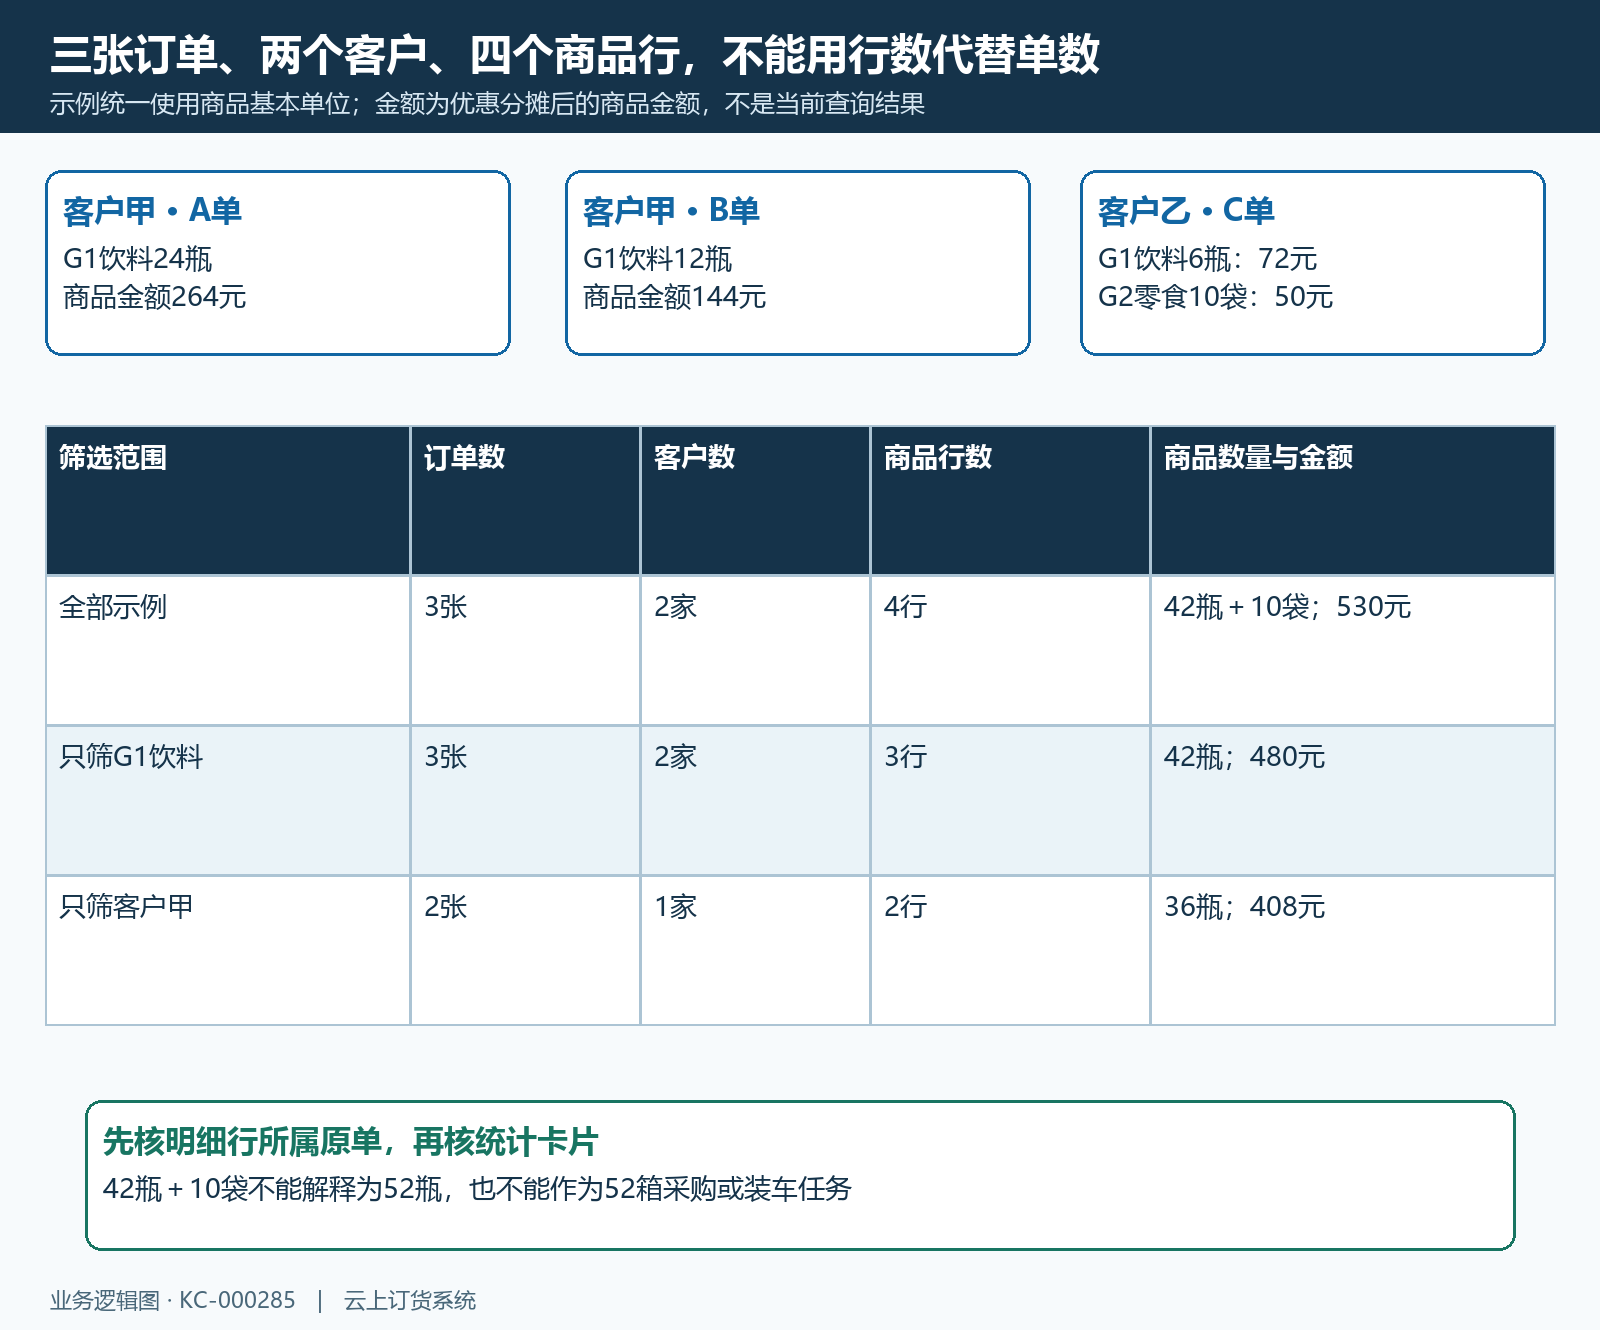This screenshot has height=1330, width=1600.
Task: Click the subtitle starting with 示例统一使用商品基本单位
Action: click(x=487, y=104)
